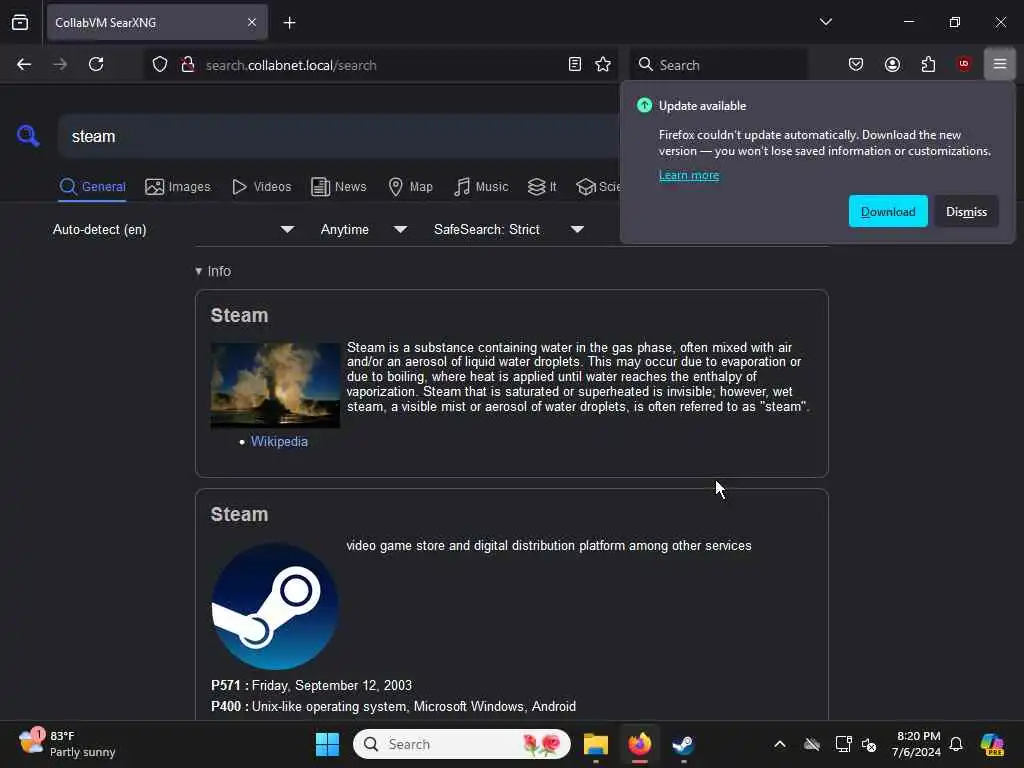Click the Firefox toolbar Search box

coord(718,65)
